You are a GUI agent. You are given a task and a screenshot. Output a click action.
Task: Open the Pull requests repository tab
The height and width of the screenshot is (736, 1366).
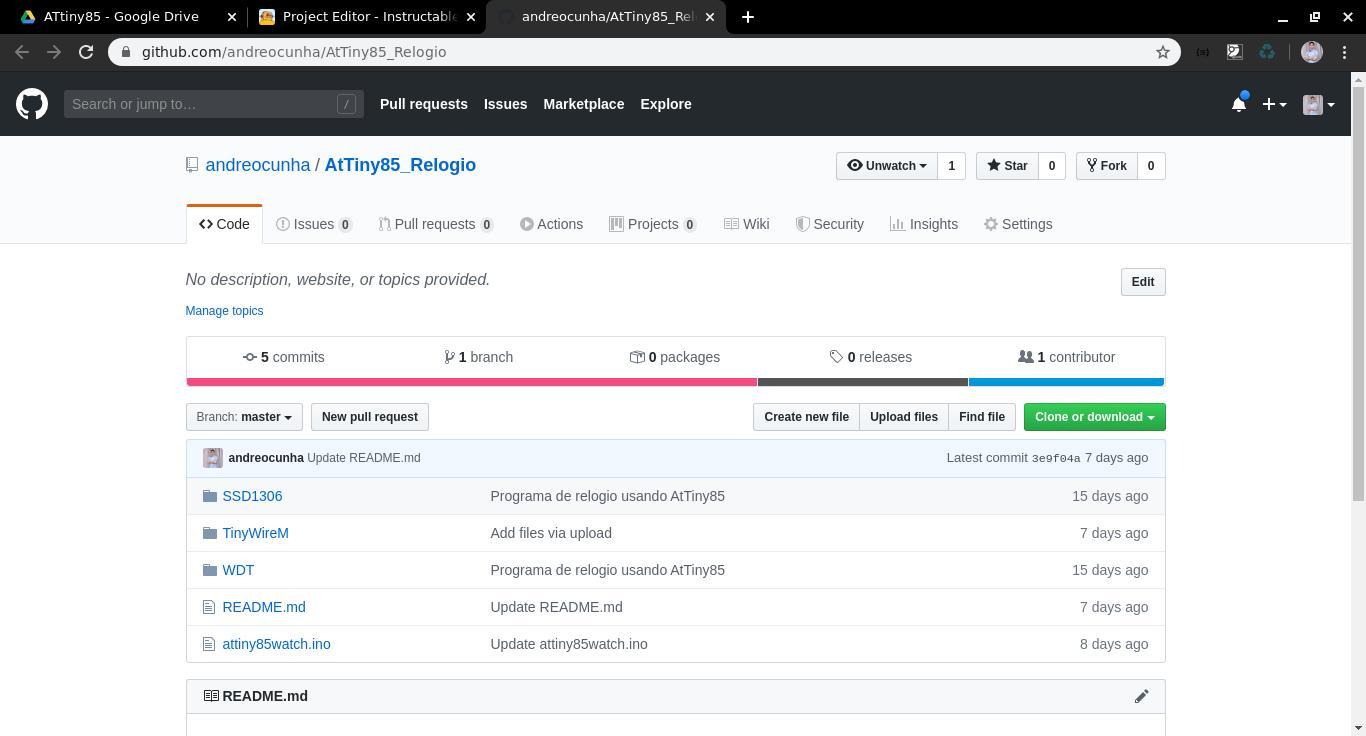coord(436,224)
